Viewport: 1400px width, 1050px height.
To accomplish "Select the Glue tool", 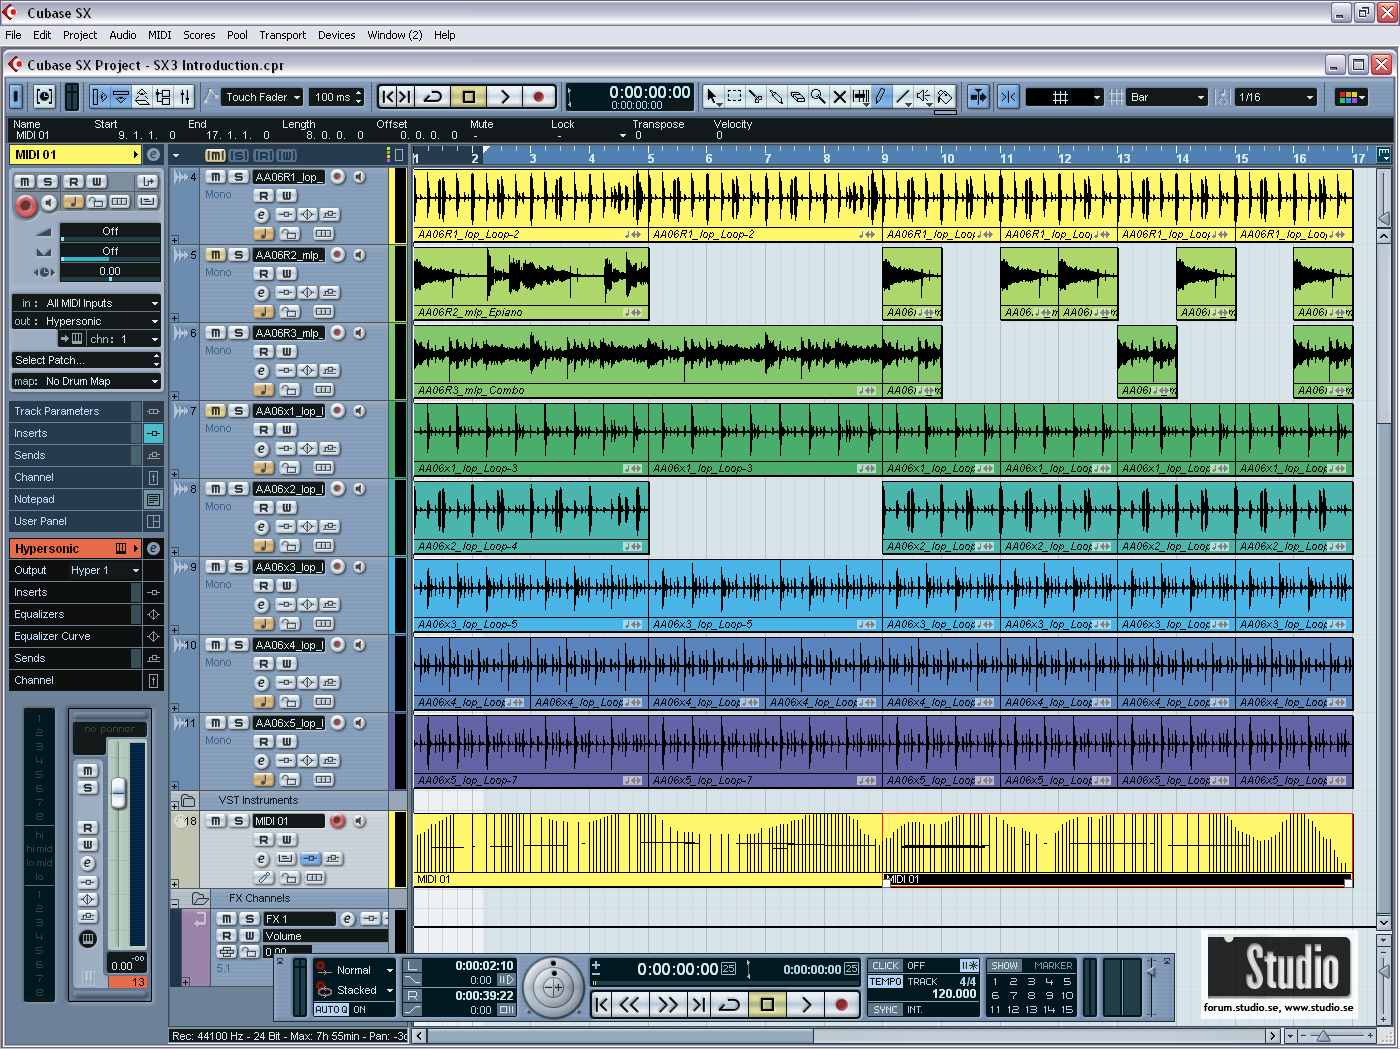I will (776, 97).
